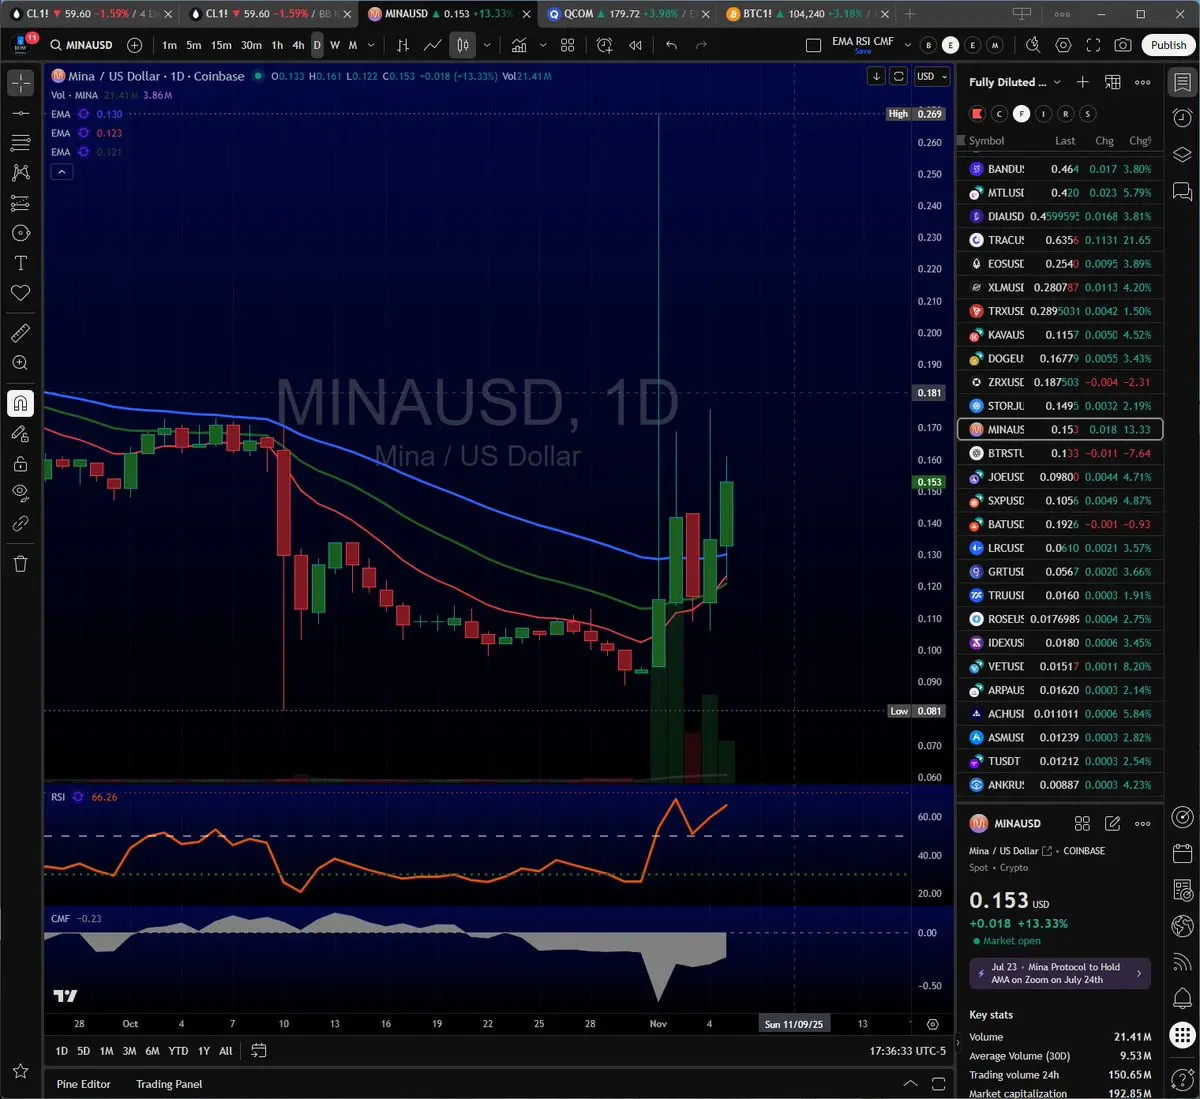This screenshot has height=1099, width=1200.
Task: Open the Fibonacci and Gann tools
Action: click(x=20, y=143)
